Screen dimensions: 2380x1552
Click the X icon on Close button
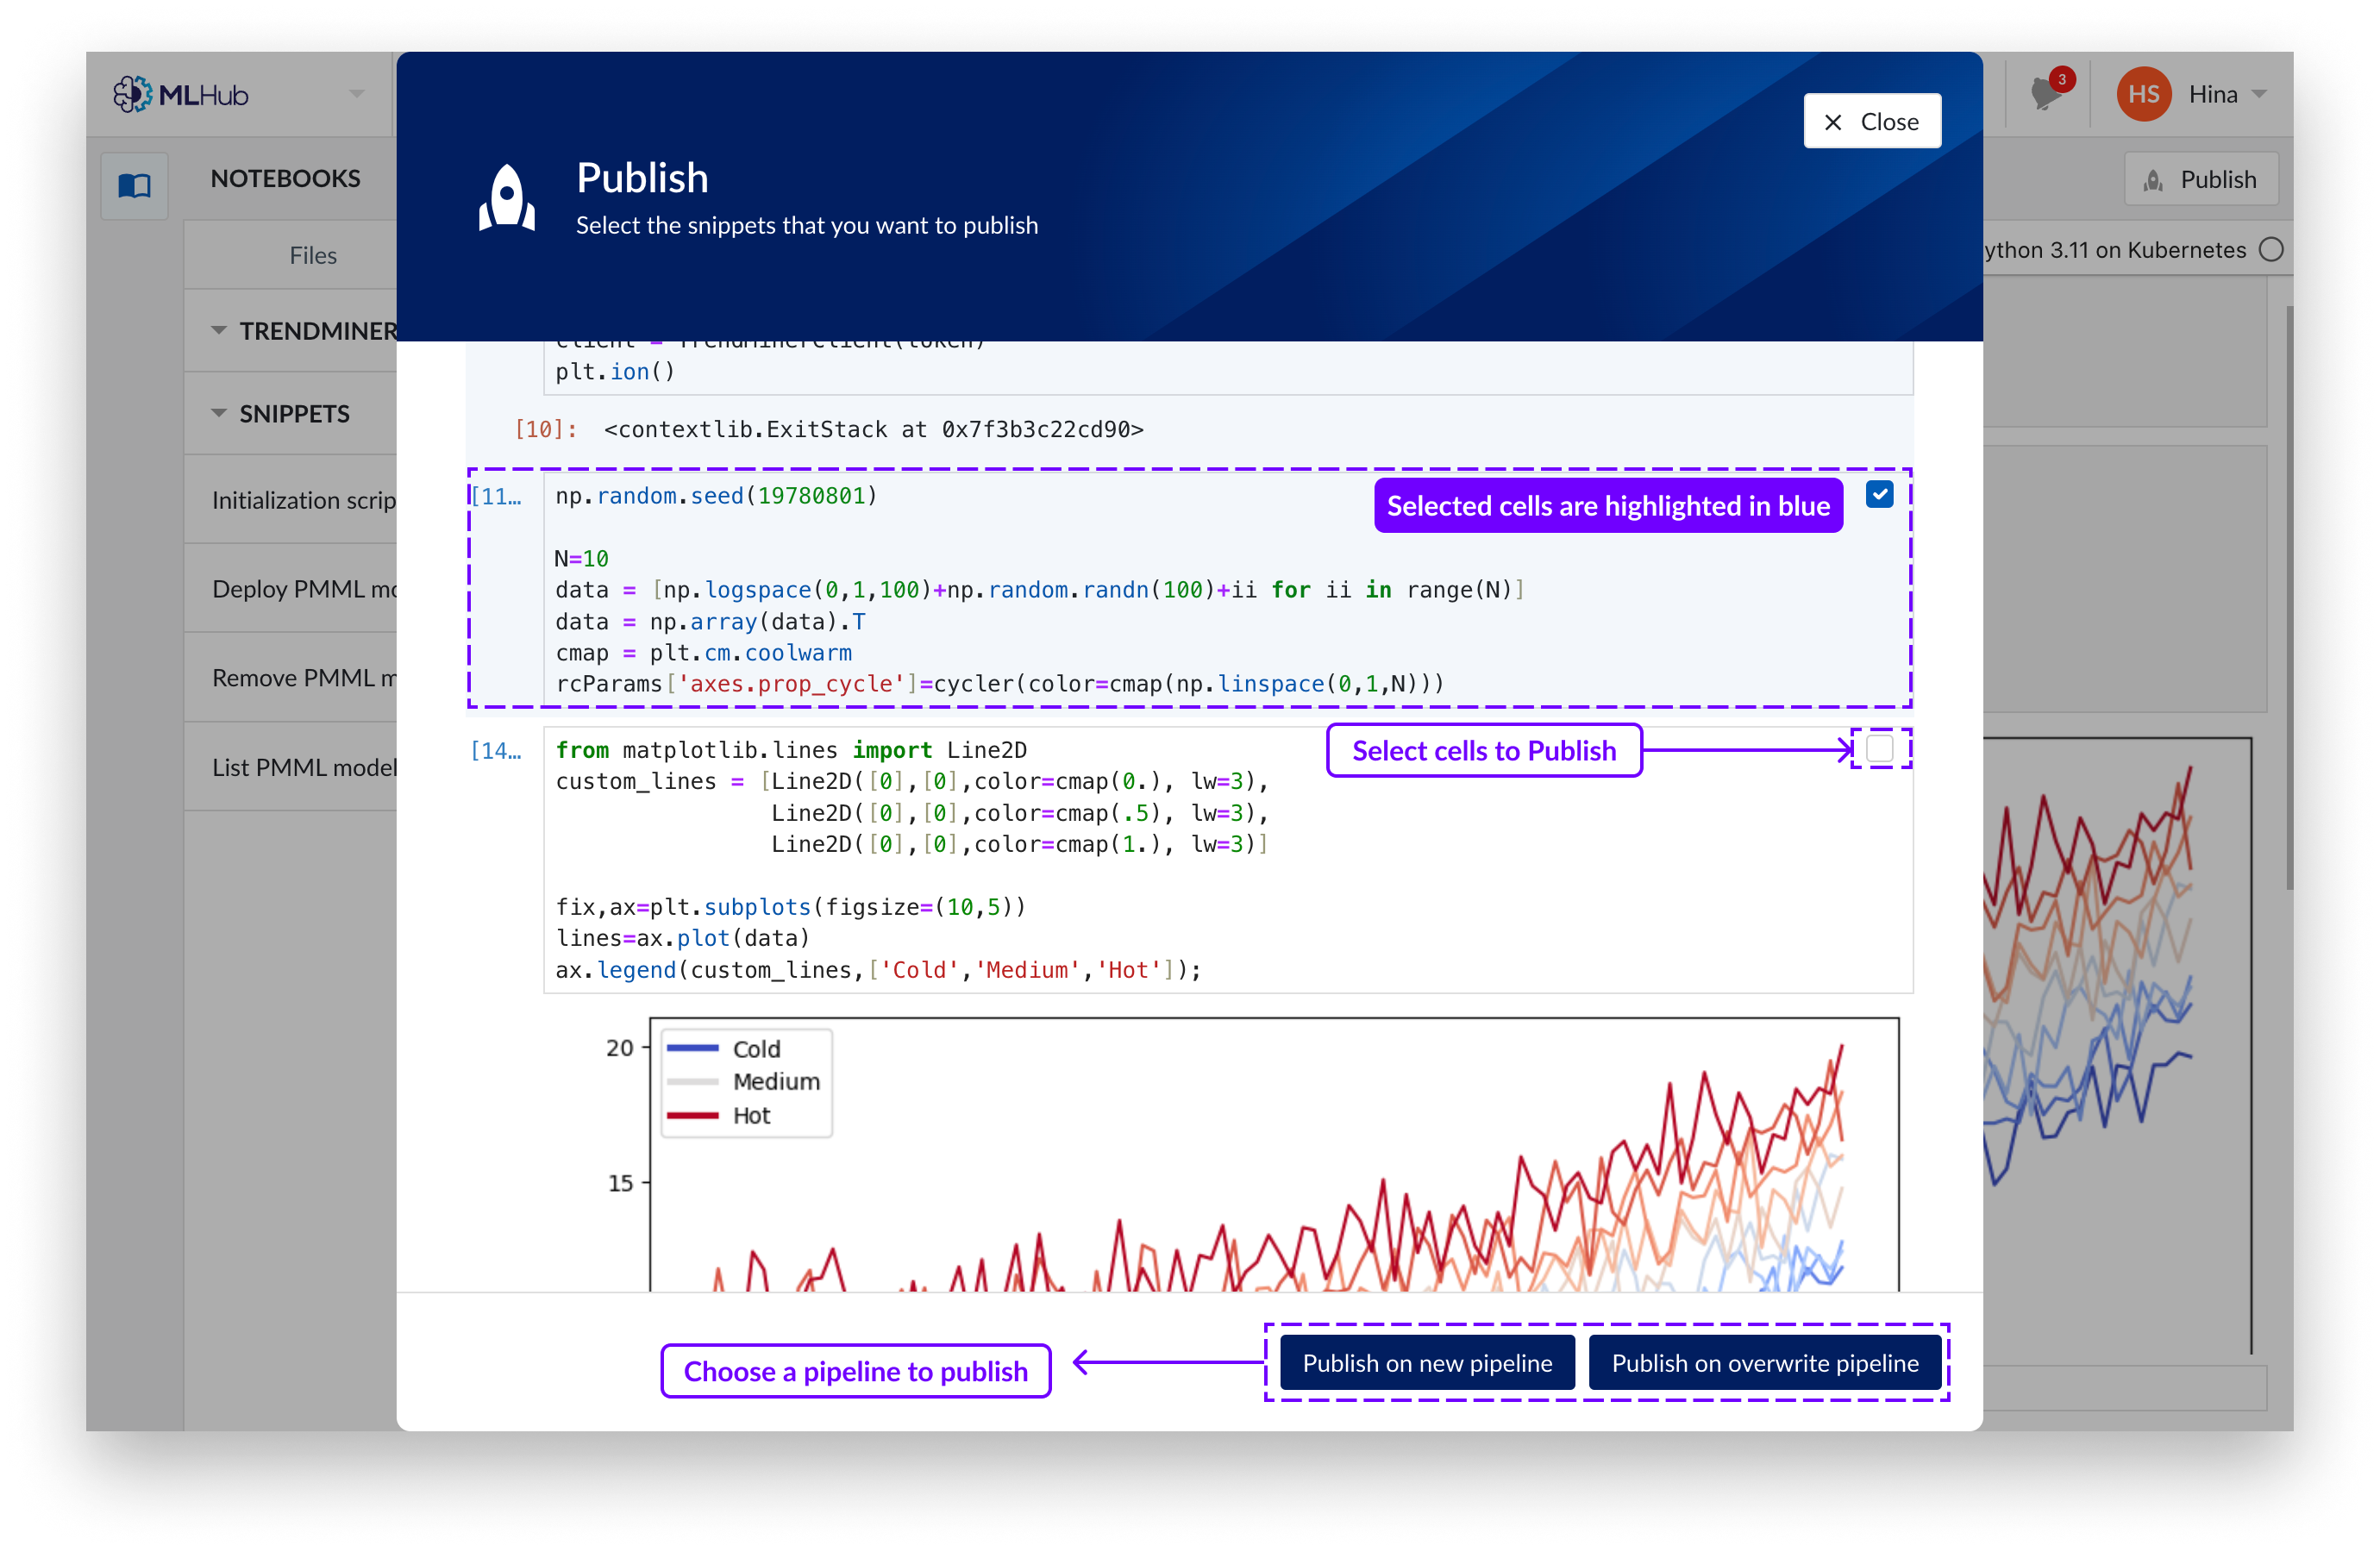click(x=1833, y=122)
